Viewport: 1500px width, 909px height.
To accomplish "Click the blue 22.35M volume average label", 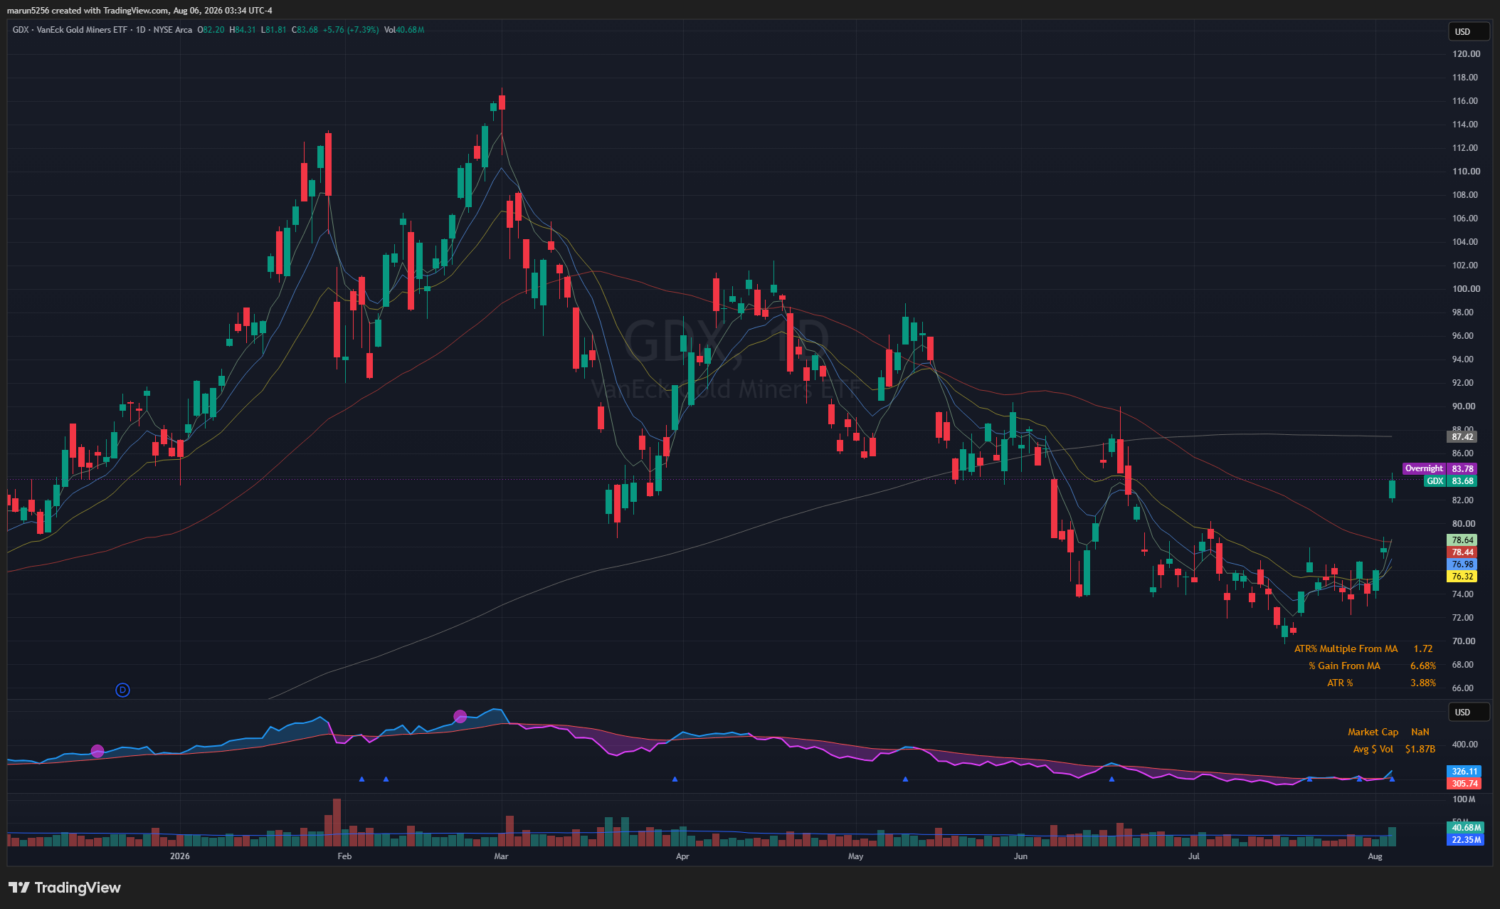I will pyautogui.click(x=1466, y=839).
